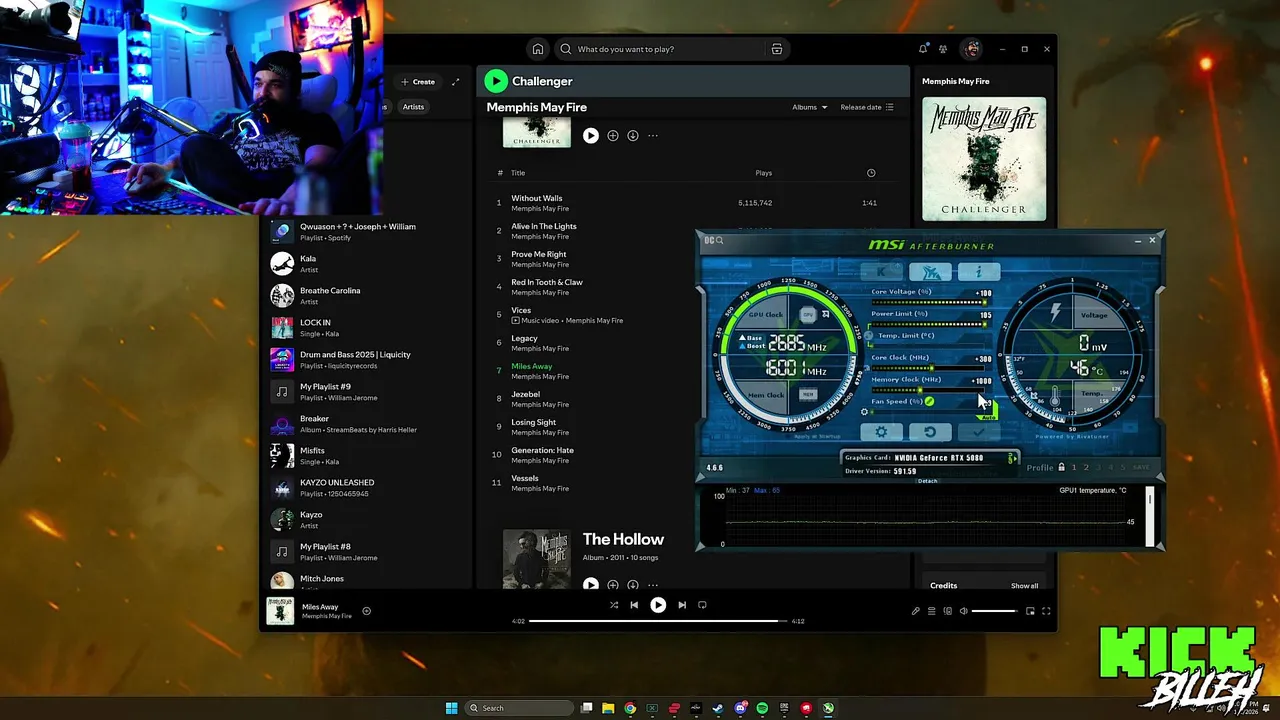Image resolution: width=1280 pixels, height=720 pixels.
Task: Select Artists filter chip in library
Action: point(413,107)
